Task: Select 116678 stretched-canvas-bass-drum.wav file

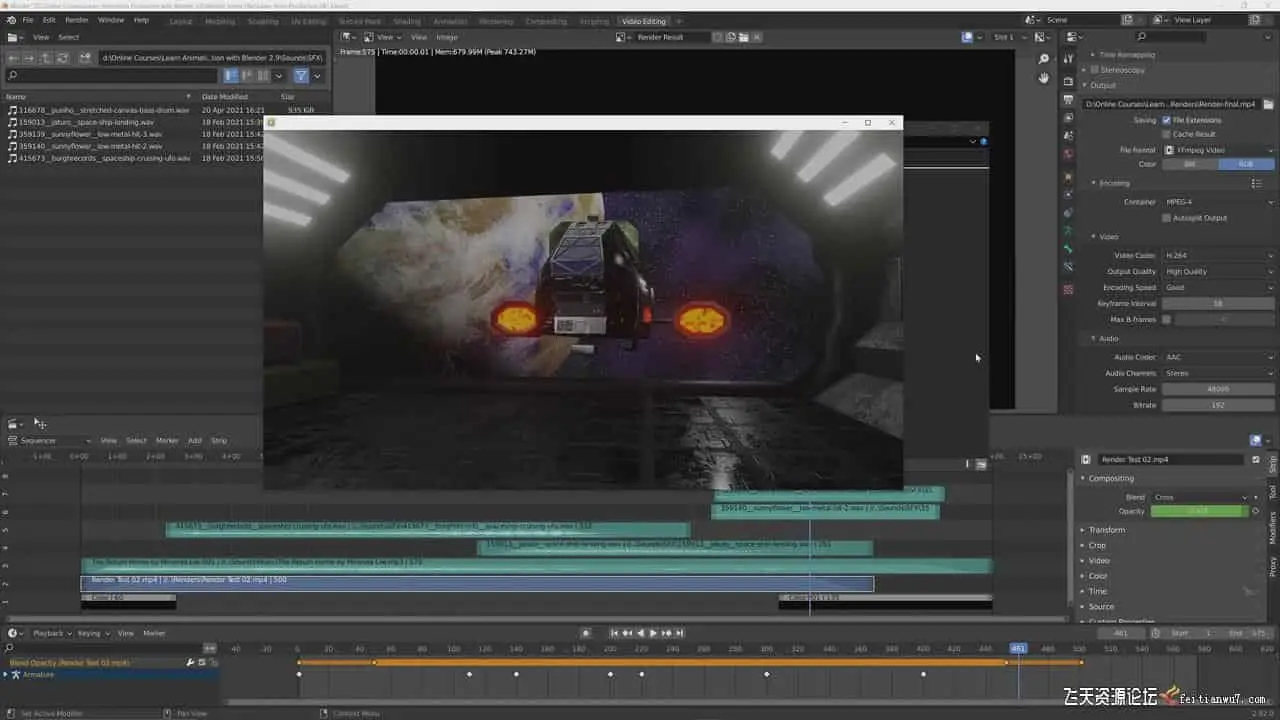Action: click(98, 110)
